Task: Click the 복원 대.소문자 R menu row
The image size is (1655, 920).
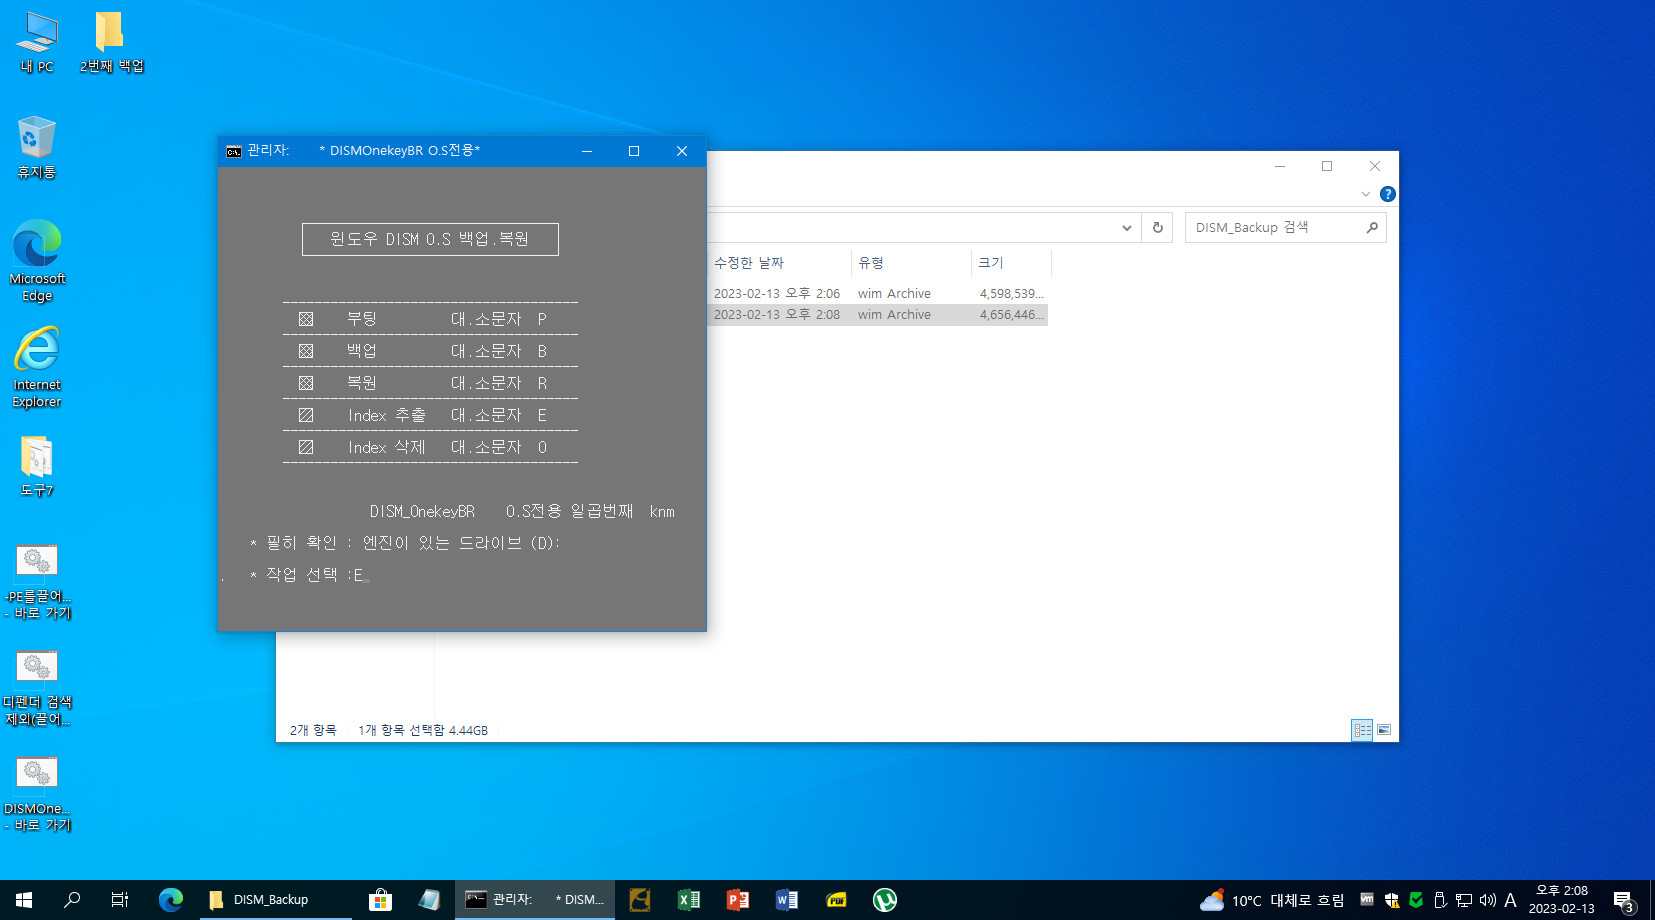Action: tap(430, 383)
